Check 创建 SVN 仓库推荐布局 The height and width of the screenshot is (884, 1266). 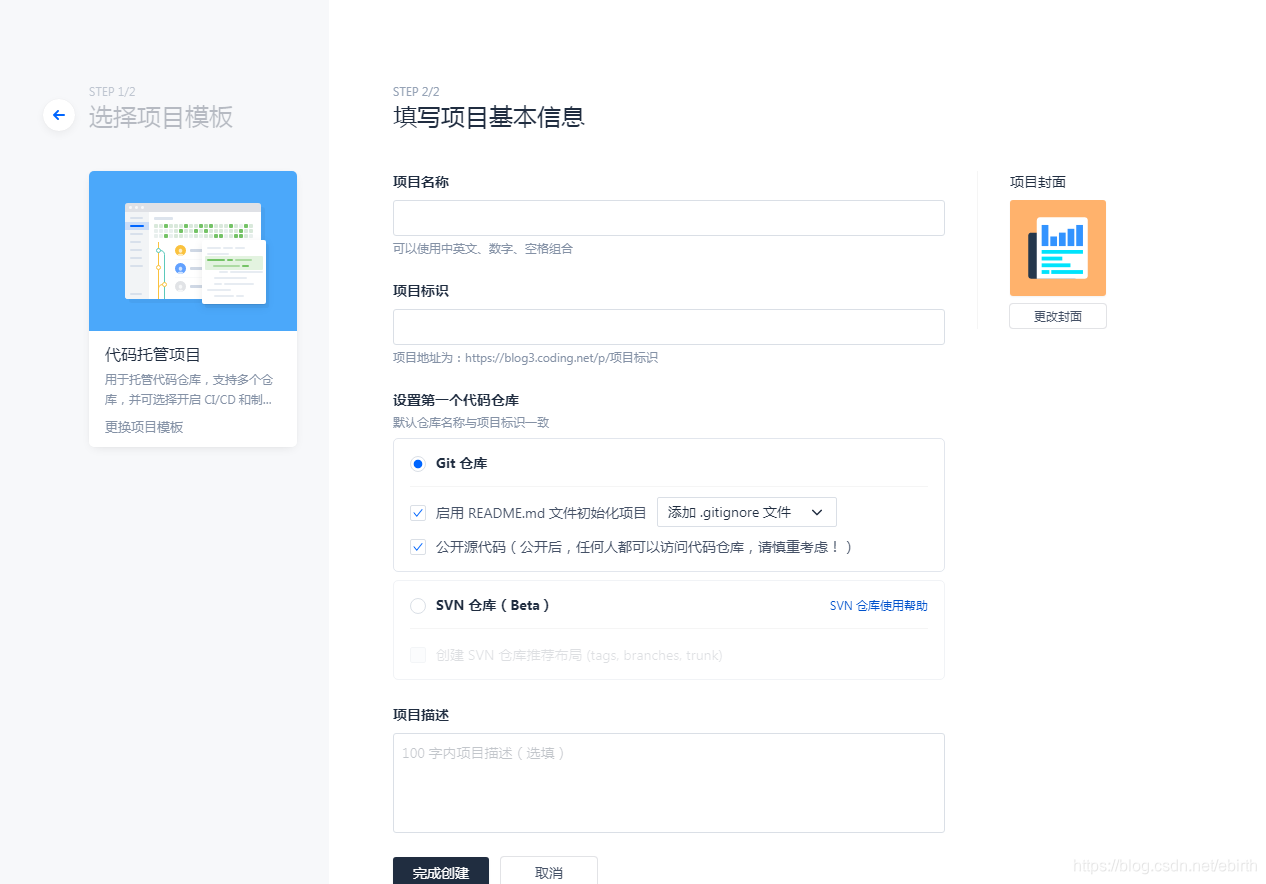(x=417, y=655)
